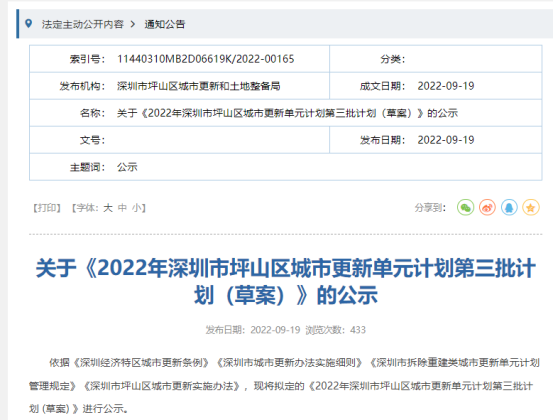
Task: Click the 主题词 value 公示
Action: coord(127,167)
